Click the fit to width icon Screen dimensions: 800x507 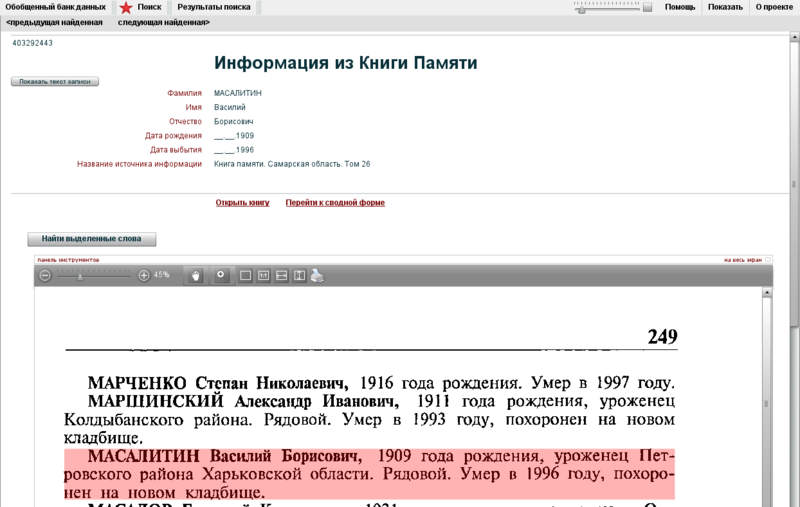[282, 276]
